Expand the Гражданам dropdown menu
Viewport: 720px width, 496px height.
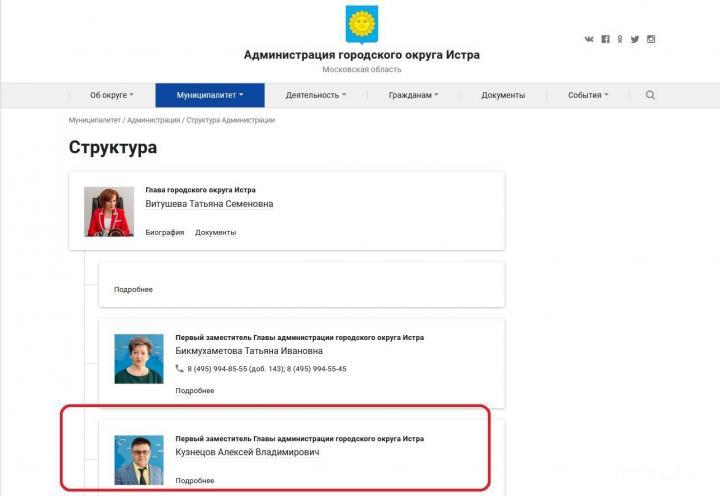pyautogui.click(x=413, y=95)
